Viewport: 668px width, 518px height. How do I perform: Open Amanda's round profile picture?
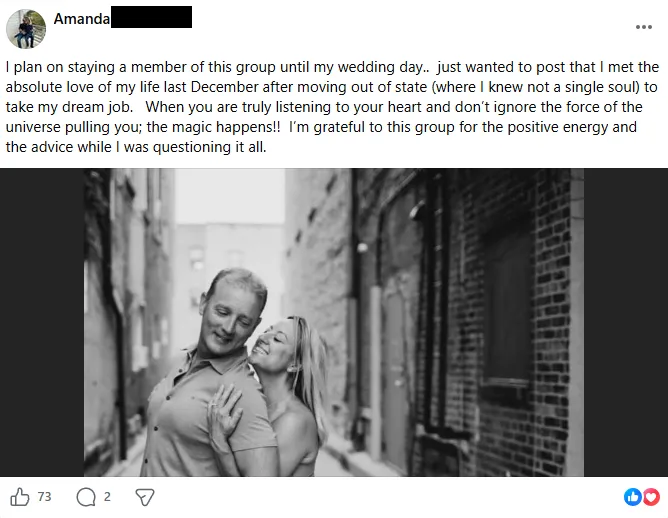click(x=26, y=29)
